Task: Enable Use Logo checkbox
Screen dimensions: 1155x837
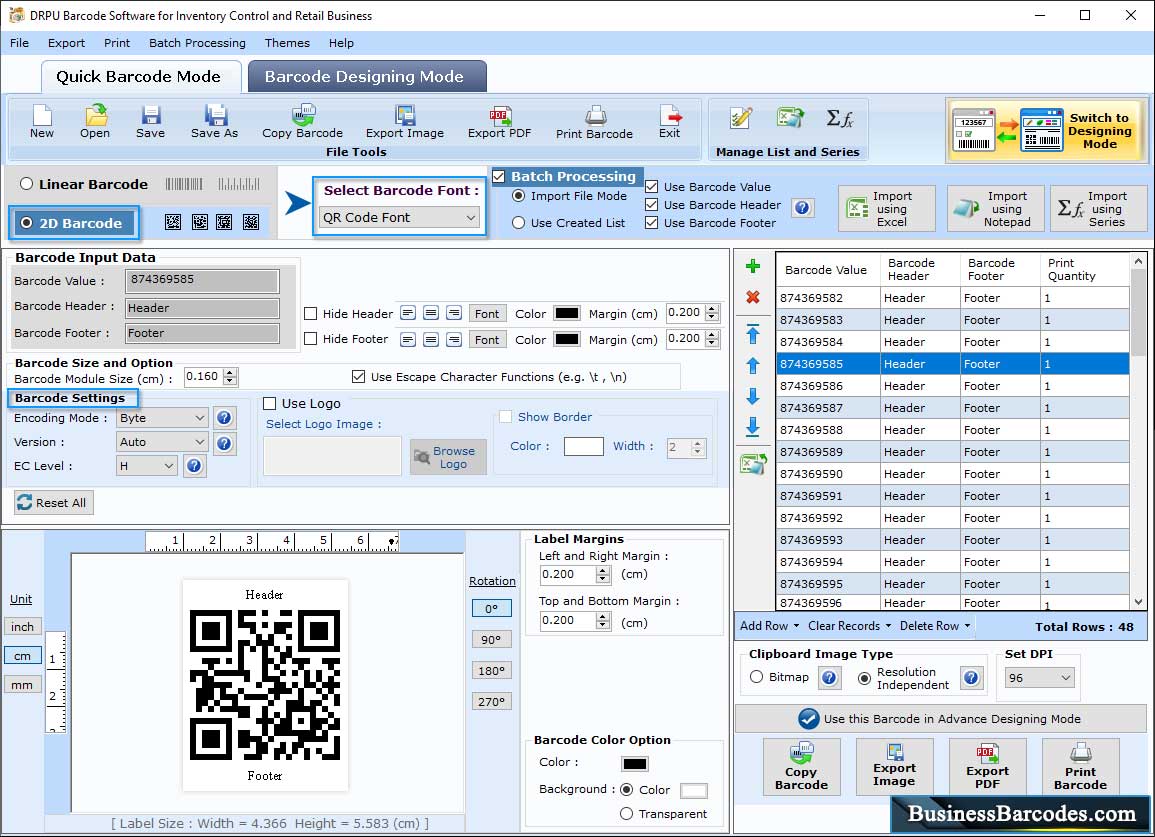Action: tap(270, 404)
